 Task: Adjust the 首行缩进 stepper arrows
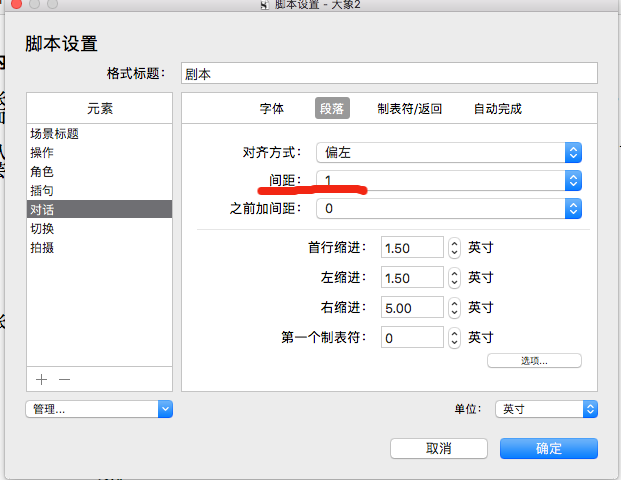[x=454, y=247]
